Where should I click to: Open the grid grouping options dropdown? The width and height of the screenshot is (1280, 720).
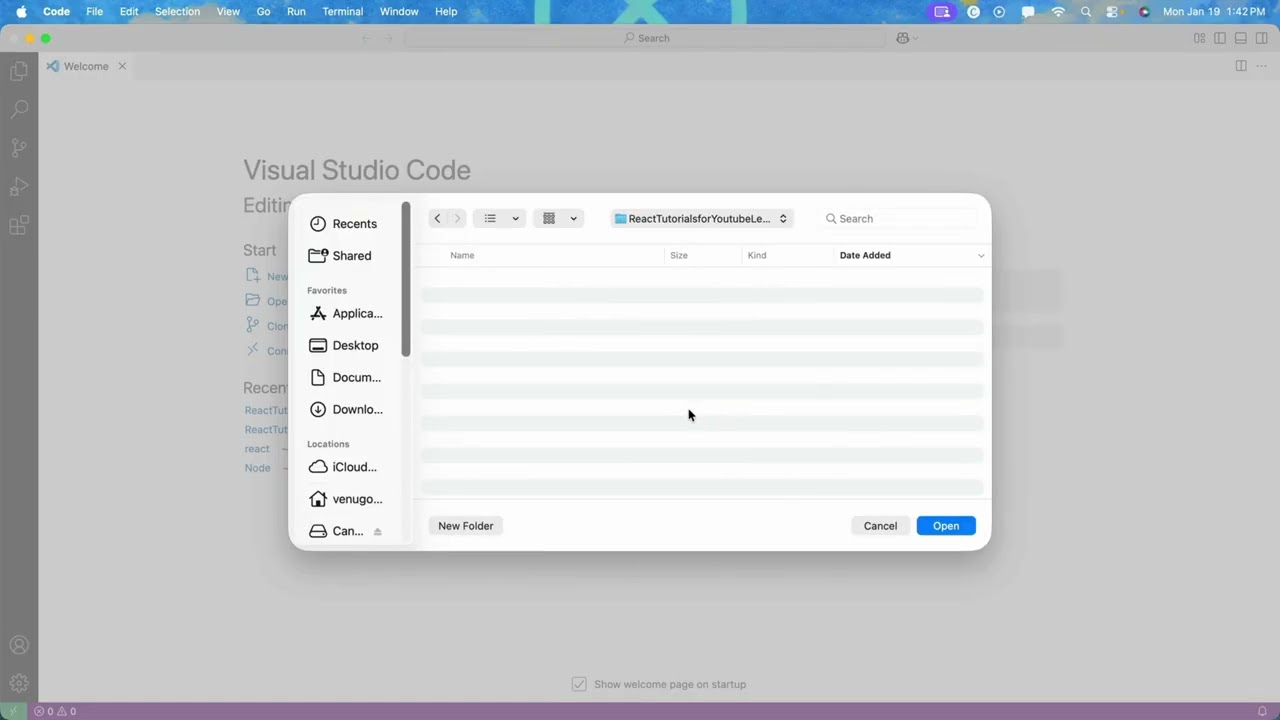coord(559,218)
